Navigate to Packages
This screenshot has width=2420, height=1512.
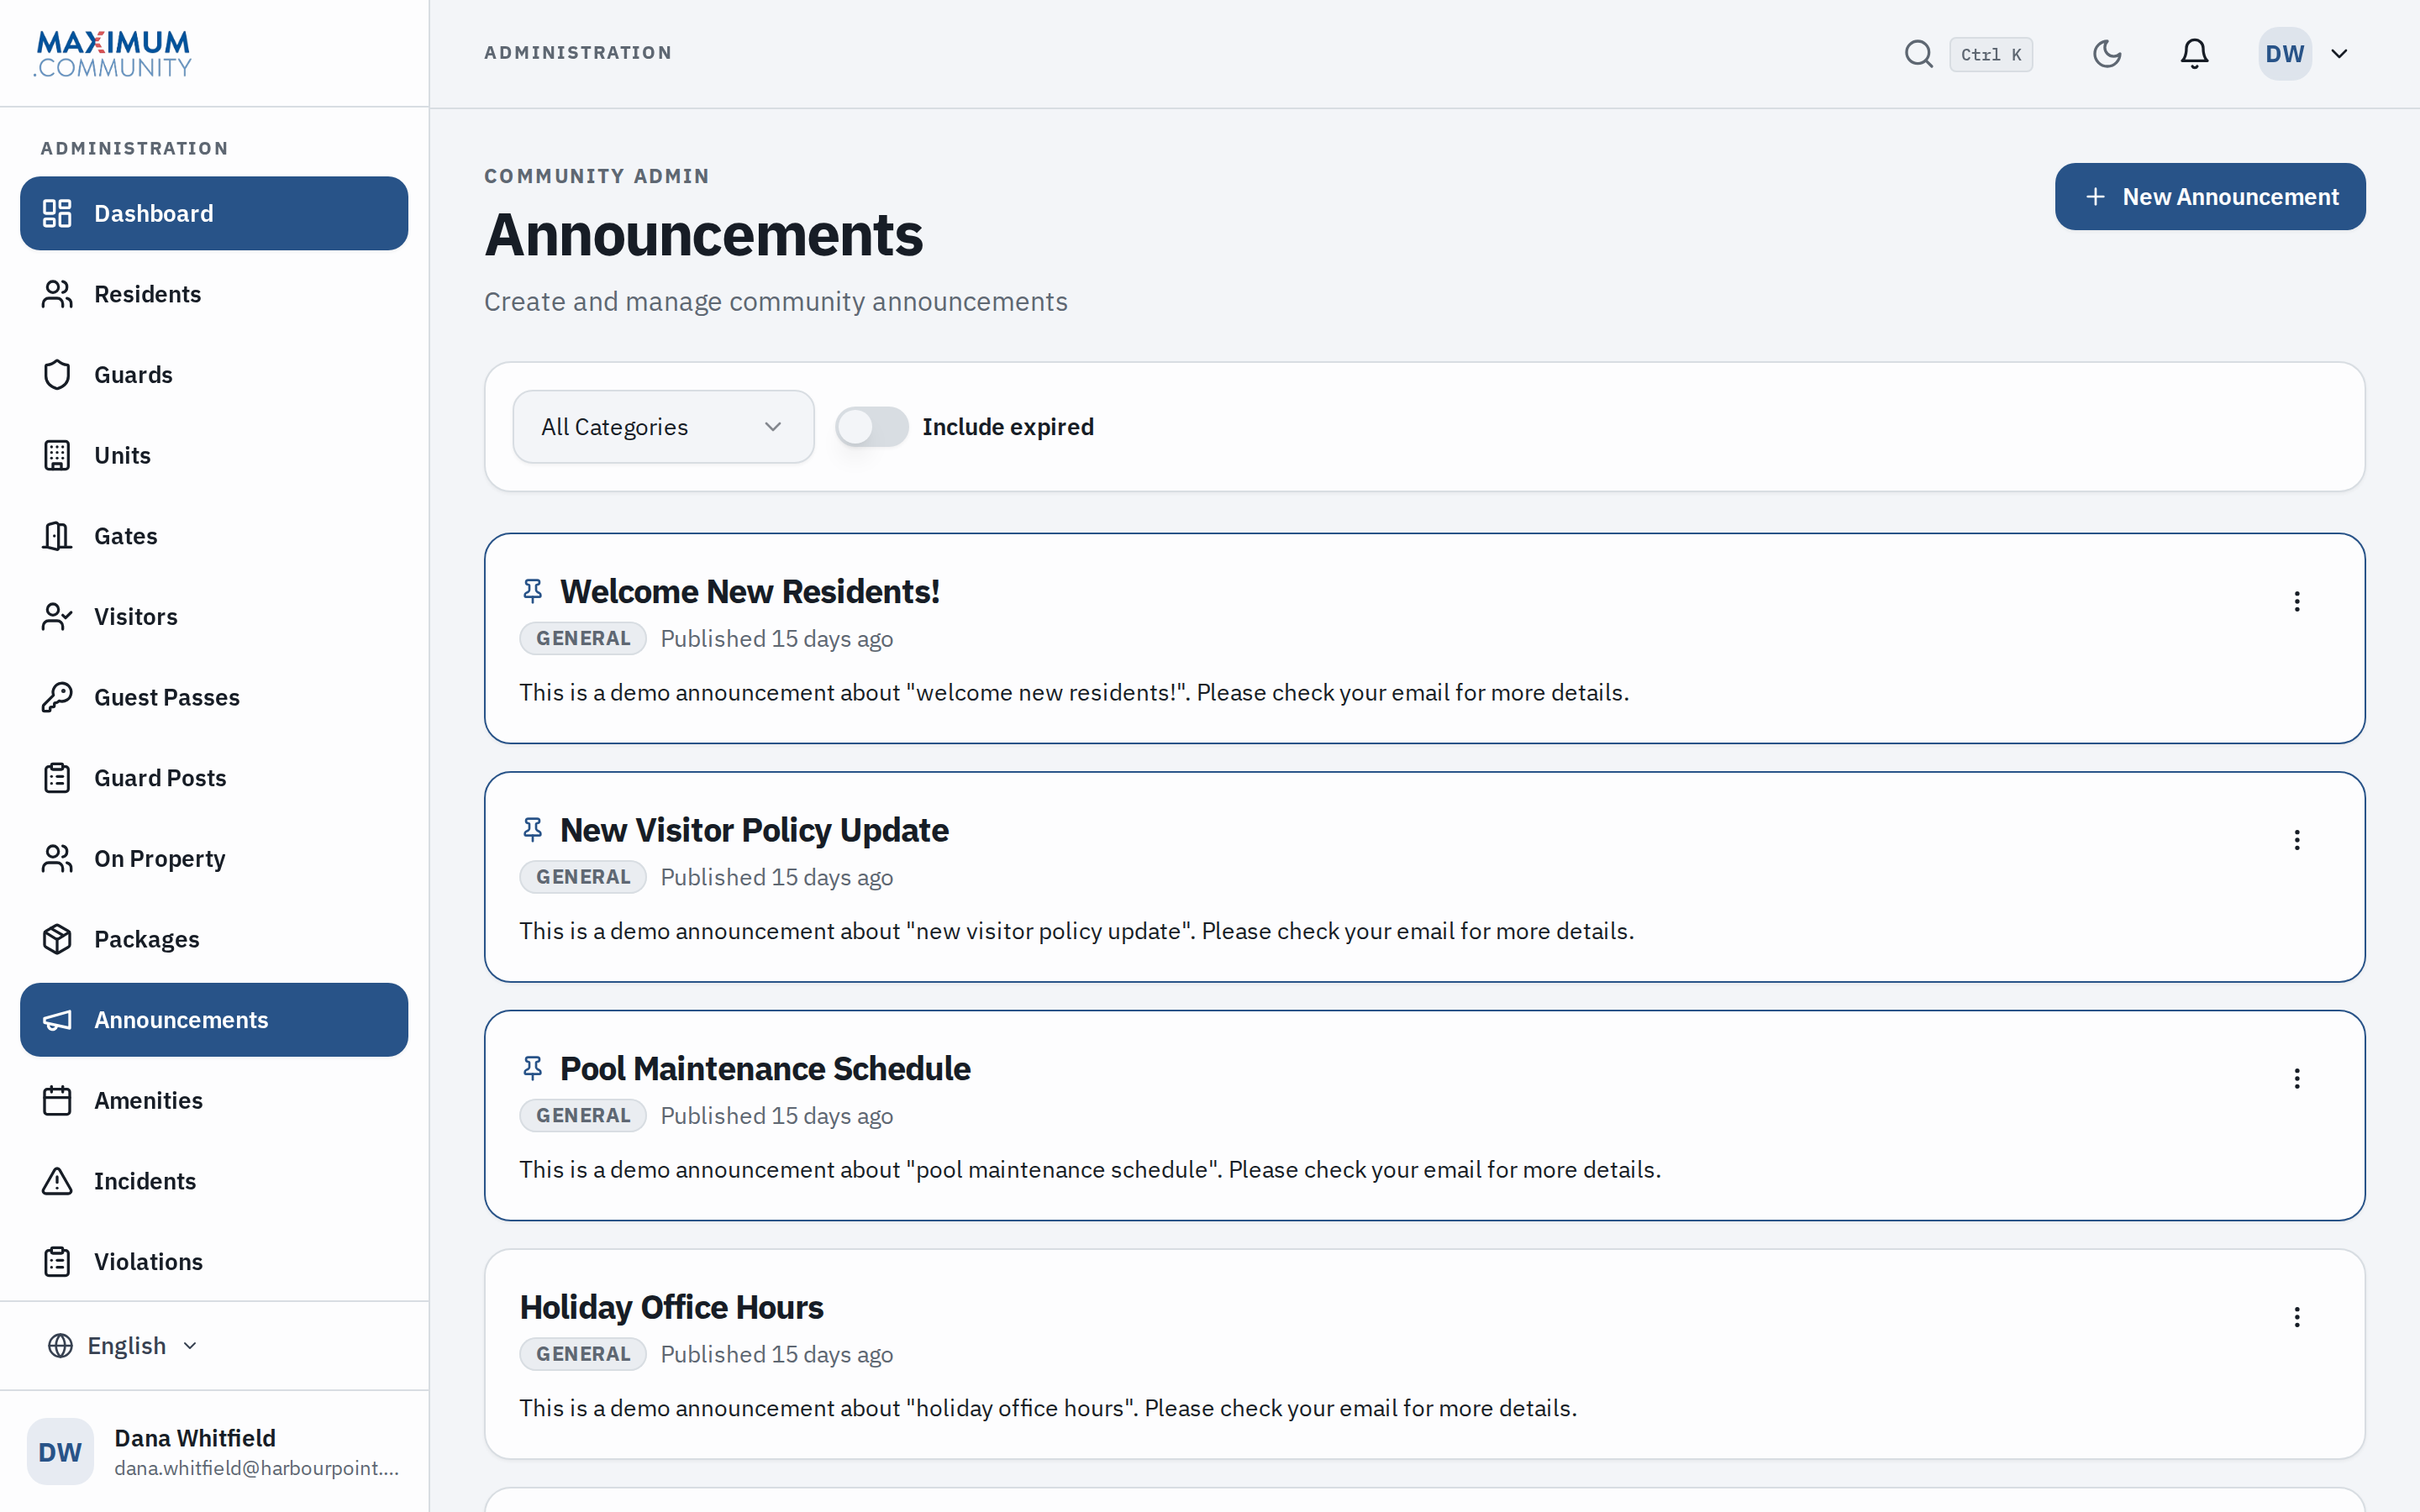(x=214, y=939)
